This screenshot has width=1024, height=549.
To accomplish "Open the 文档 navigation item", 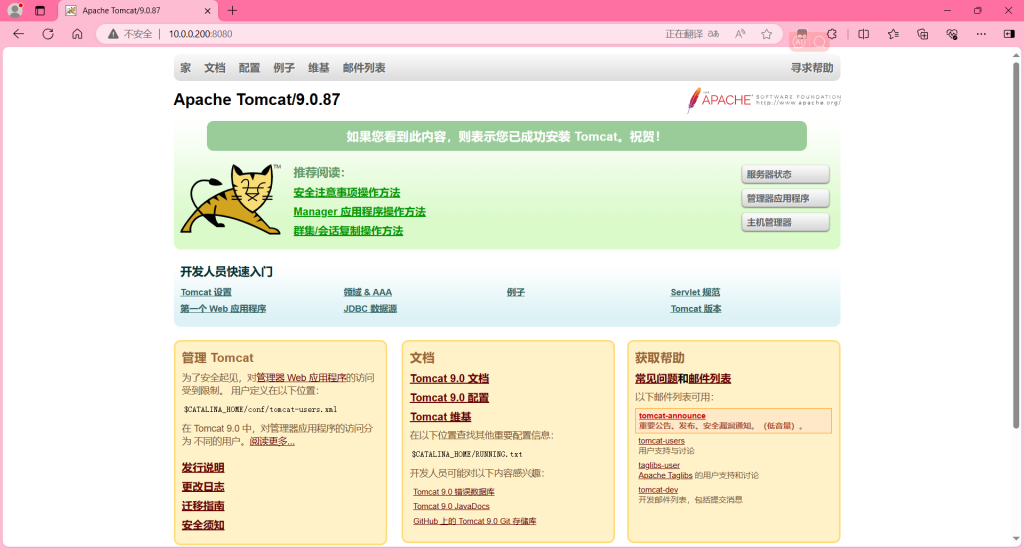I will click(x=214, y=68).
